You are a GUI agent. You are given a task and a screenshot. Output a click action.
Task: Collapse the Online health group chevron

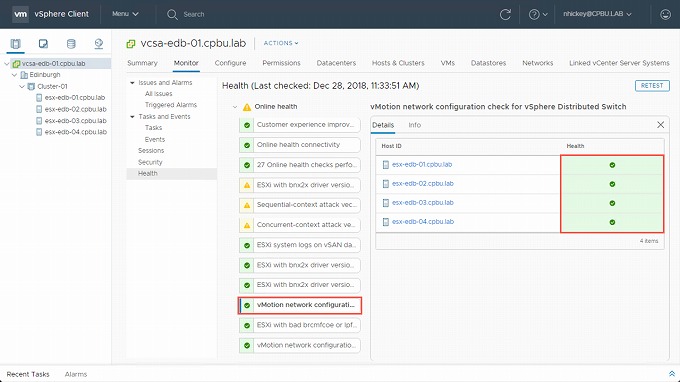pos(235,107)
